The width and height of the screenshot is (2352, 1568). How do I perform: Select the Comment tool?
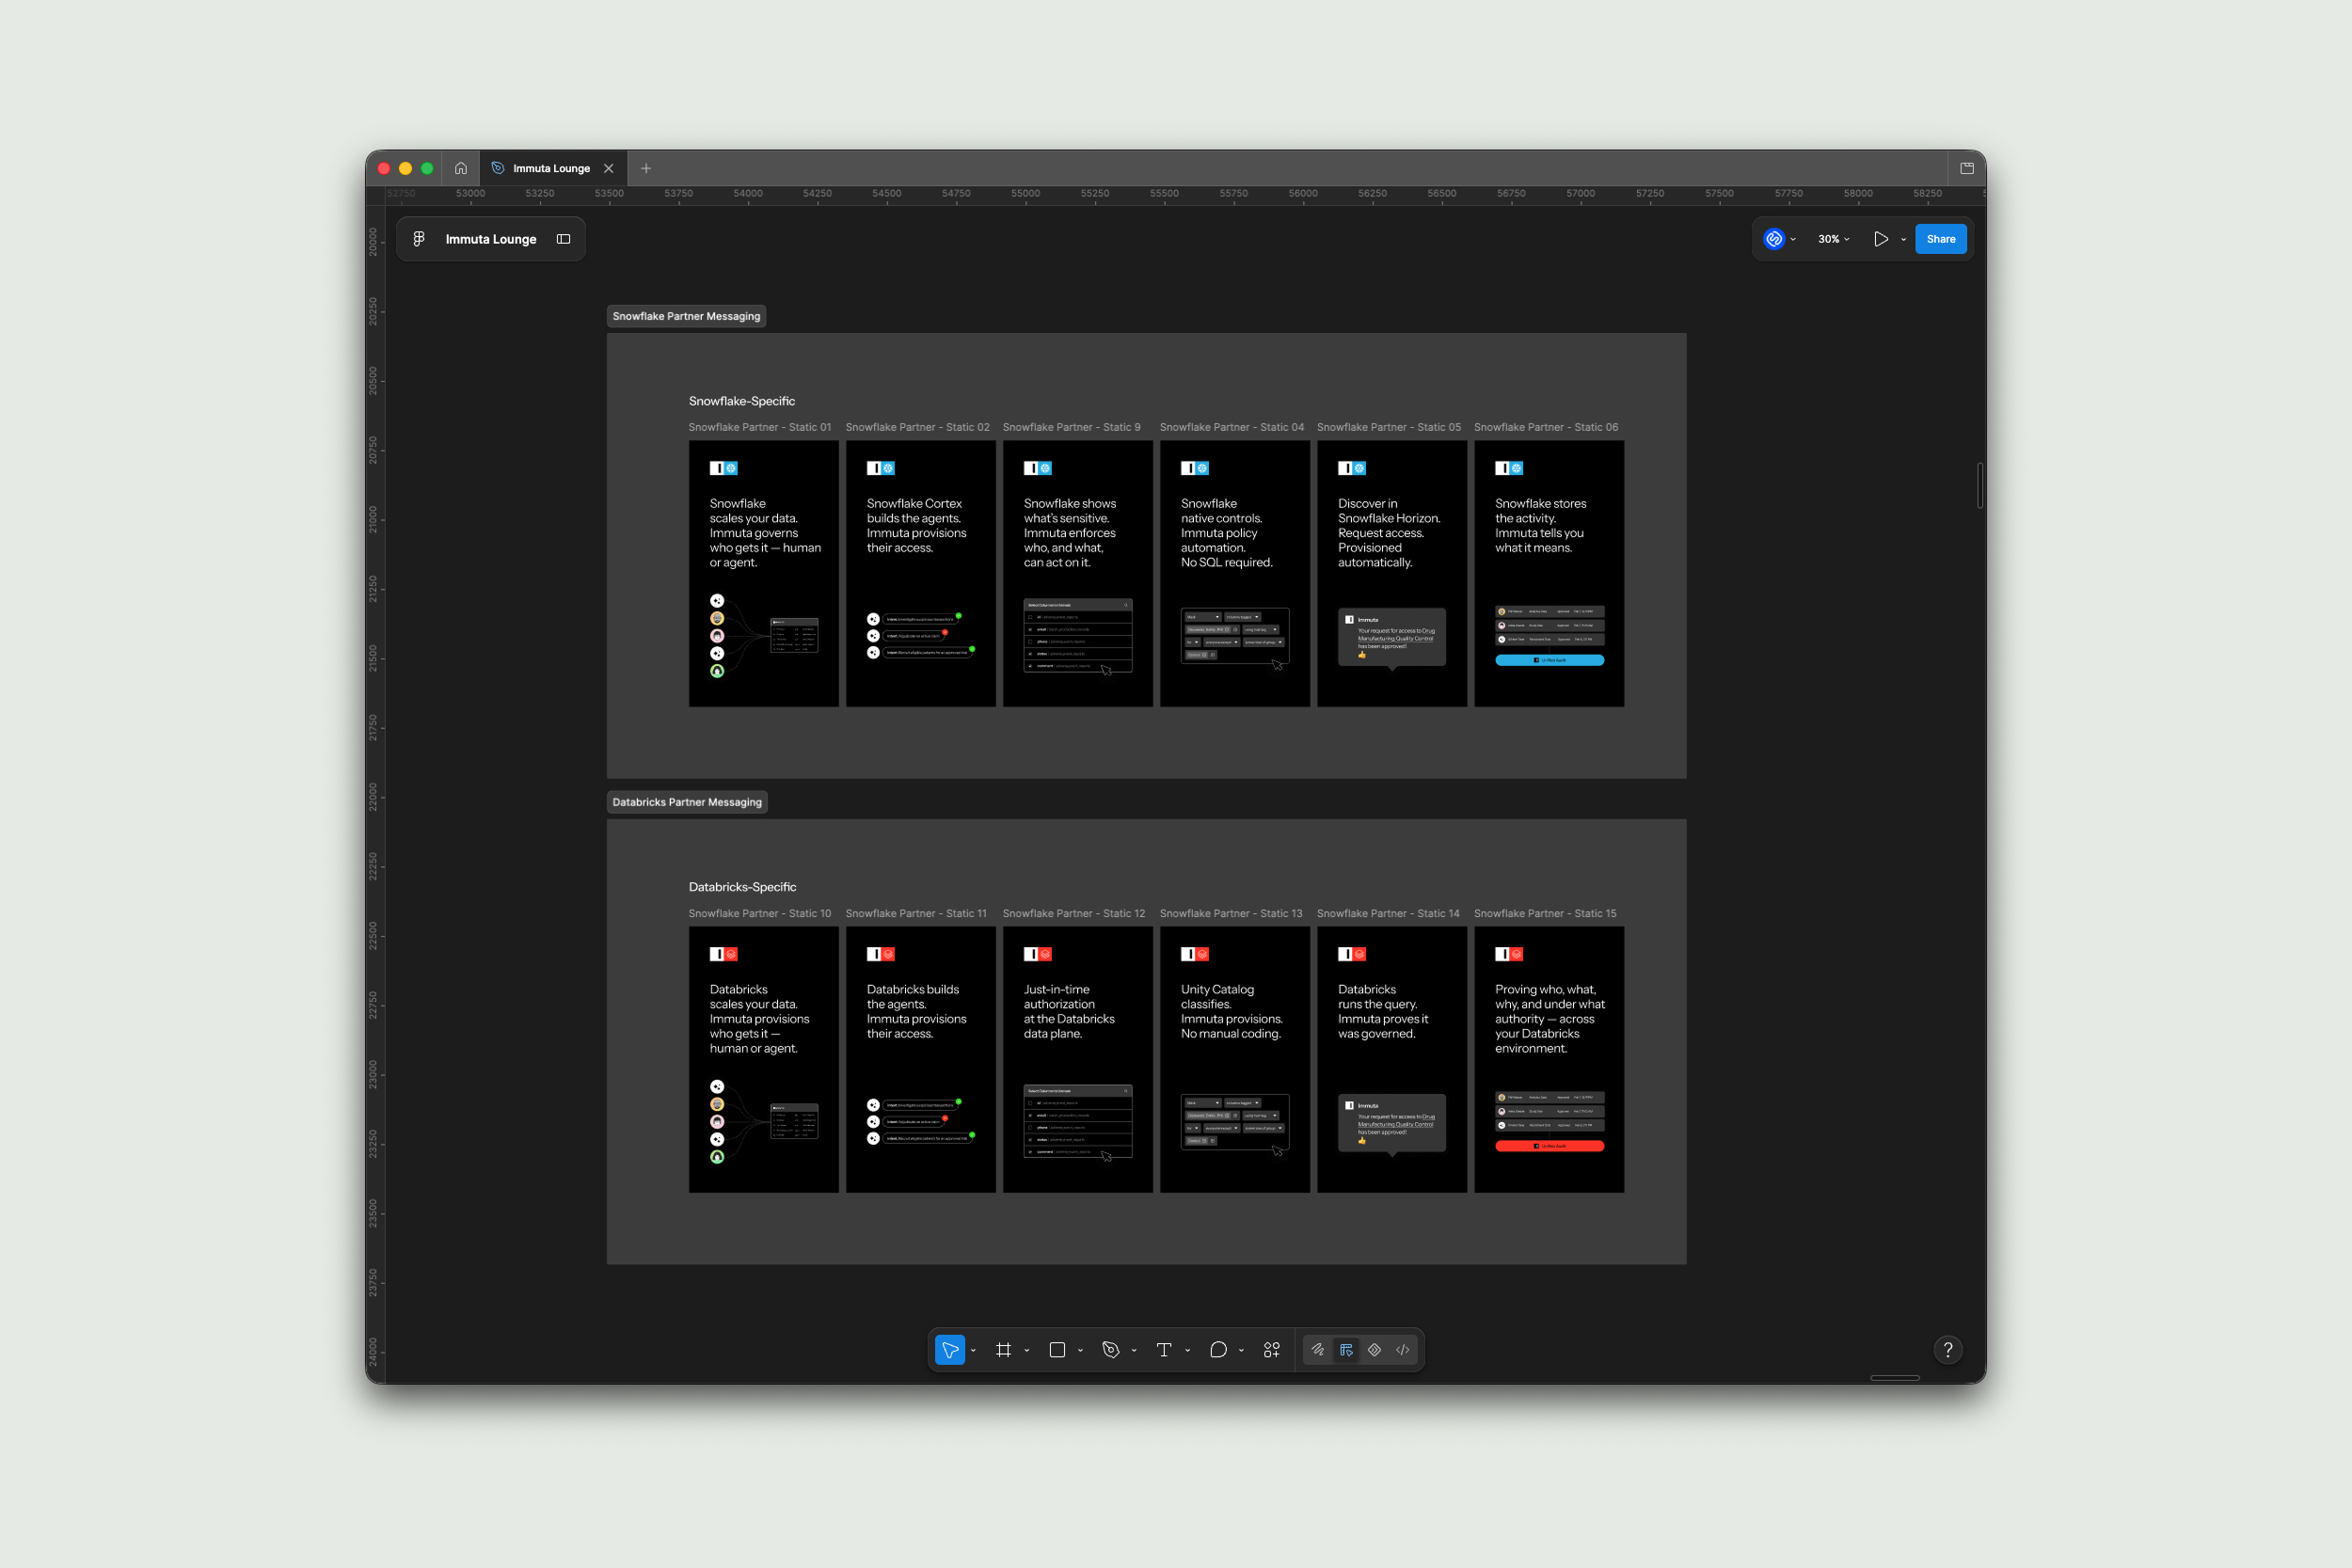(x=1218, y=1350)
